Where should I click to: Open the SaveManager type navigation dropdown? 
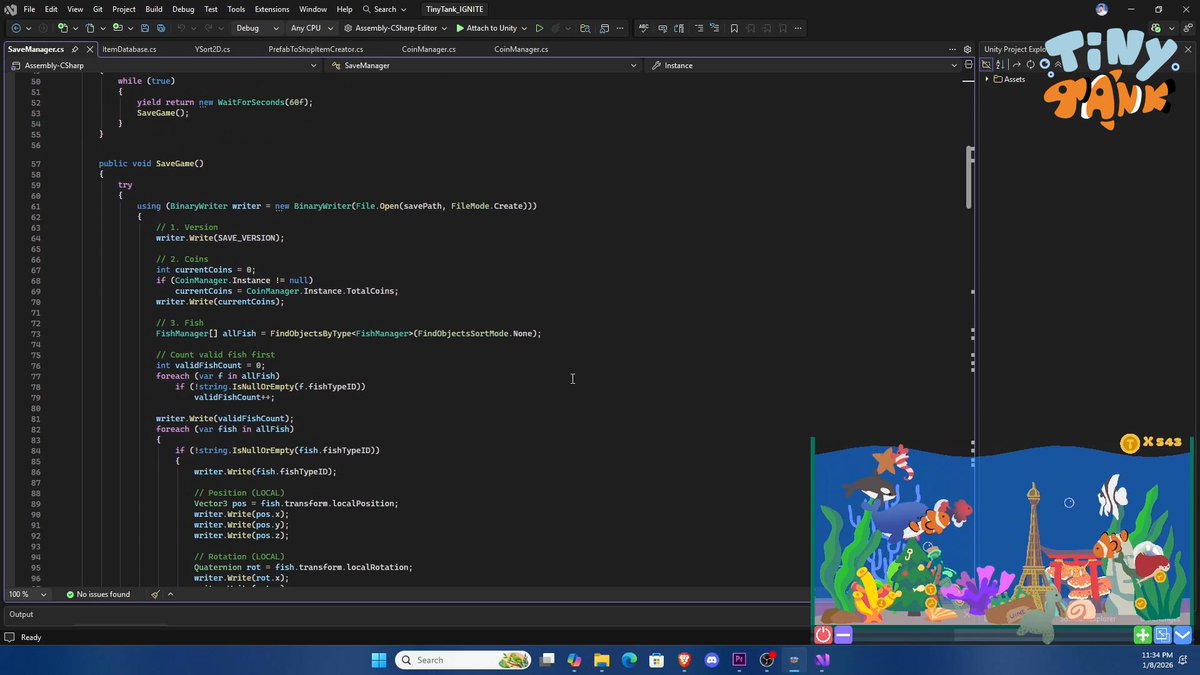pos(483,65)
